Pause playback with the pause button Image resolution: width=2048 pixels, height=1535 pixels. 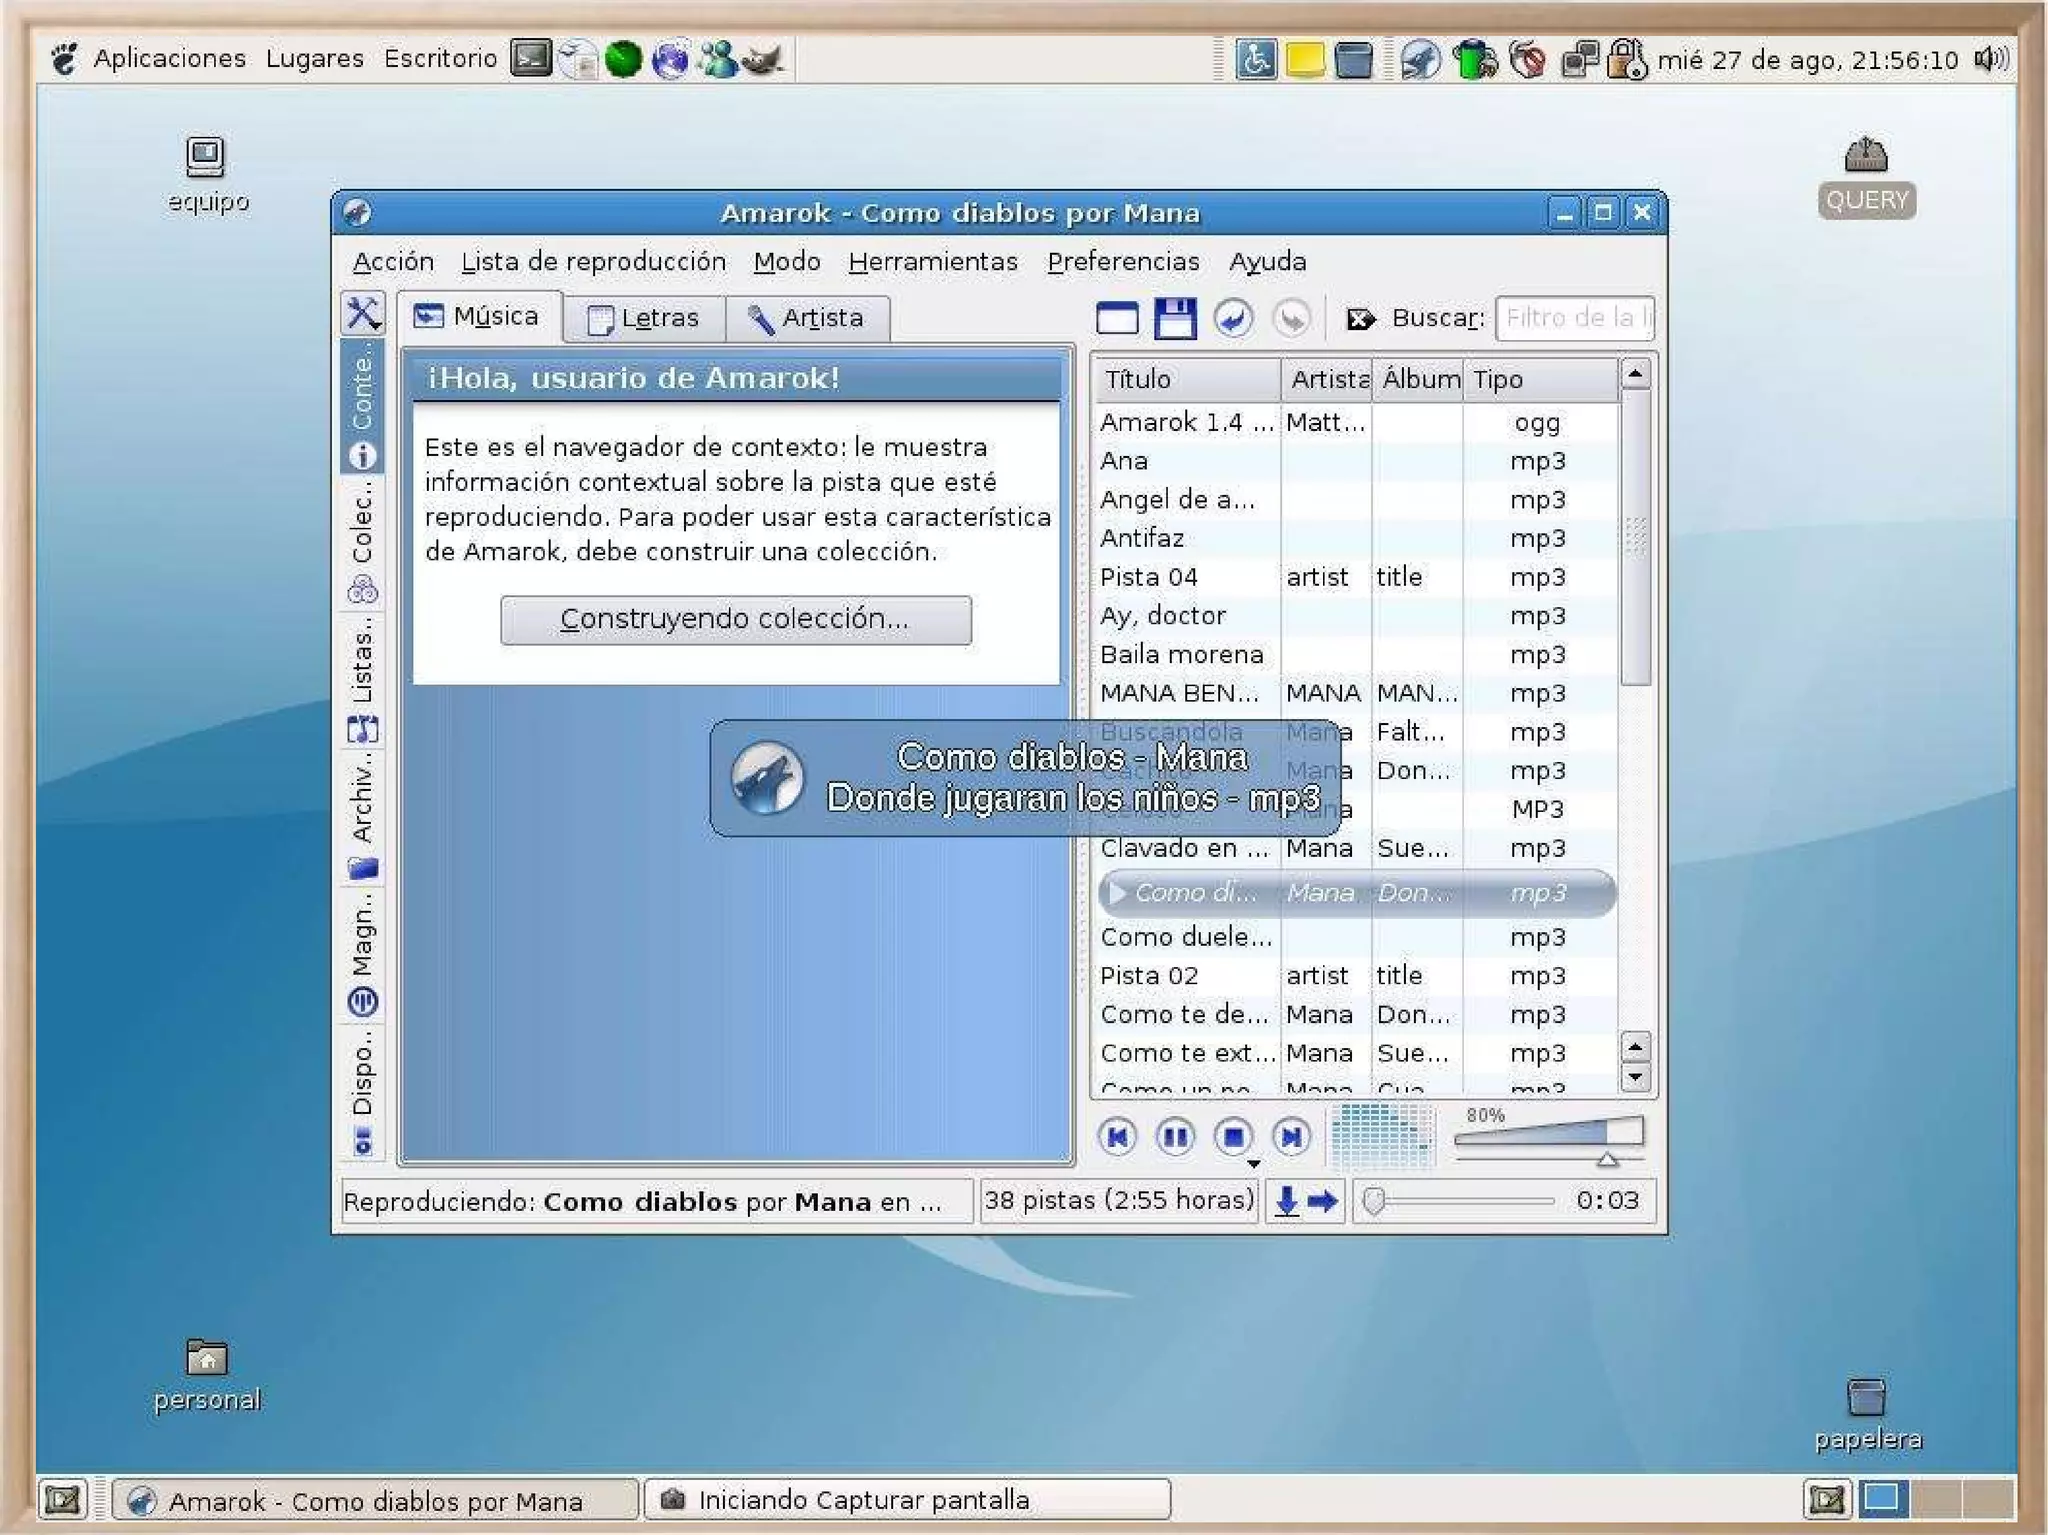tap(1175, 1137)
